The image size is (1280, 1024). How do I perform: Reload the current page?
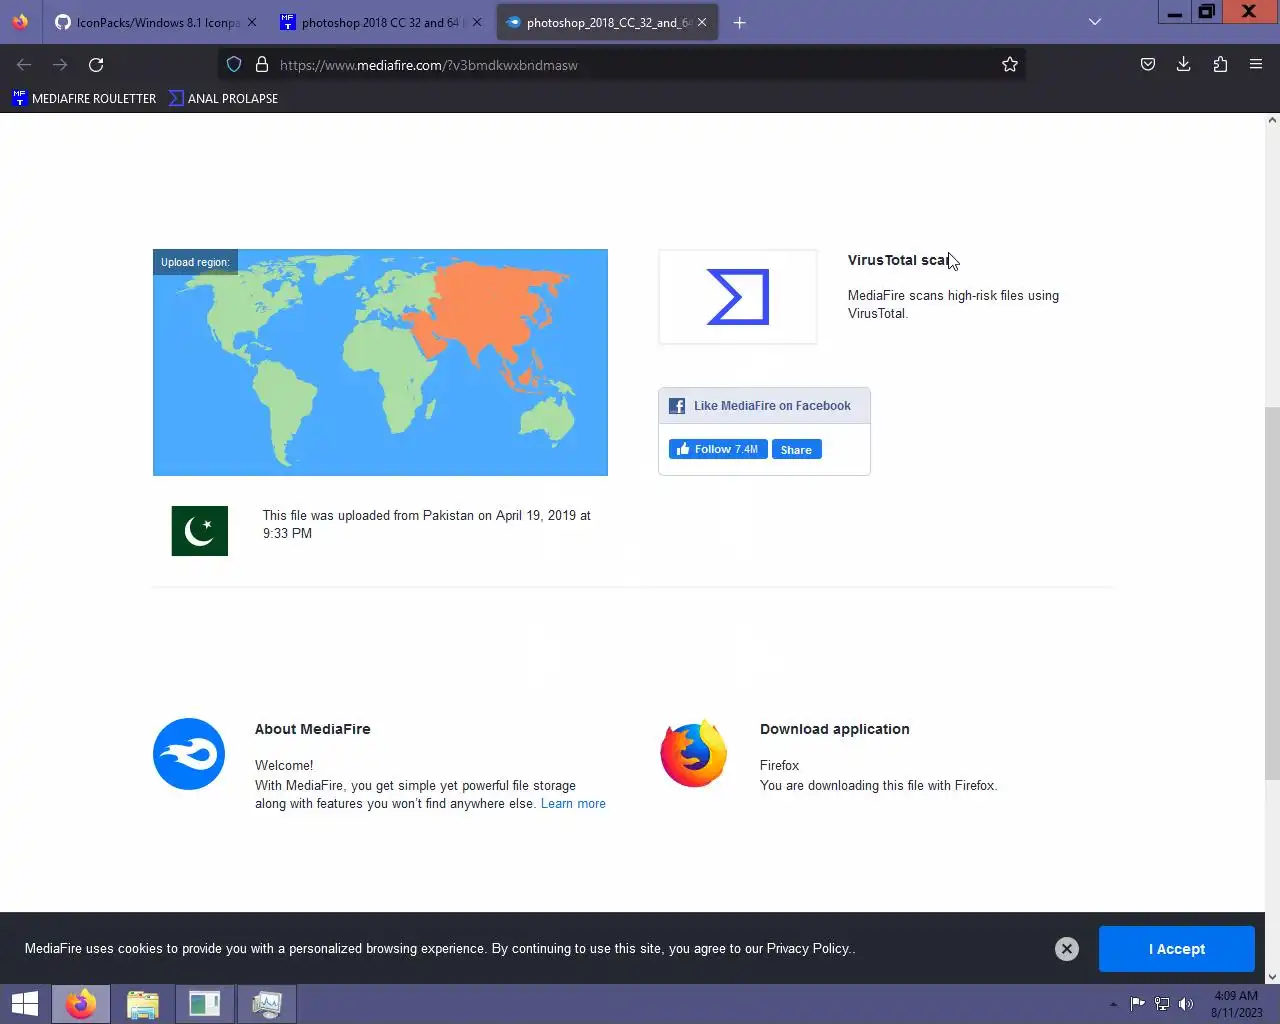tap(96, 65)
